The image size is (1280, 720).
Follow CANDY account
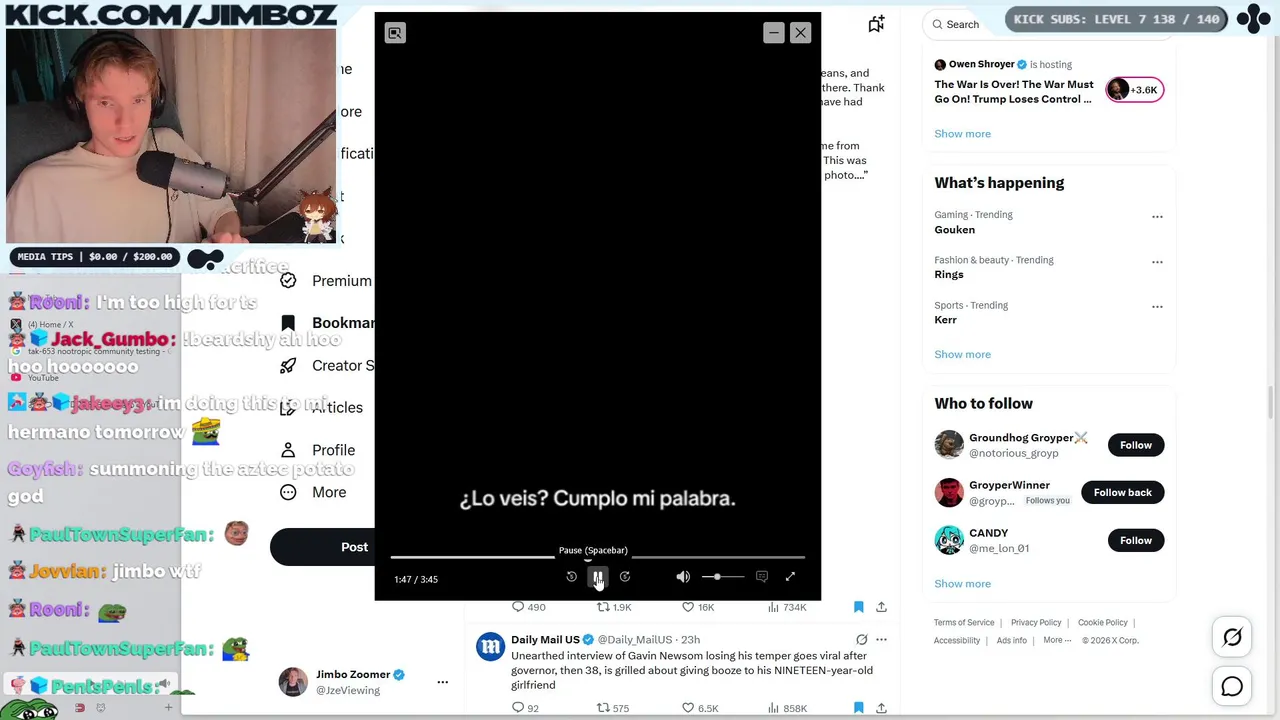(x=1136, y=540)
